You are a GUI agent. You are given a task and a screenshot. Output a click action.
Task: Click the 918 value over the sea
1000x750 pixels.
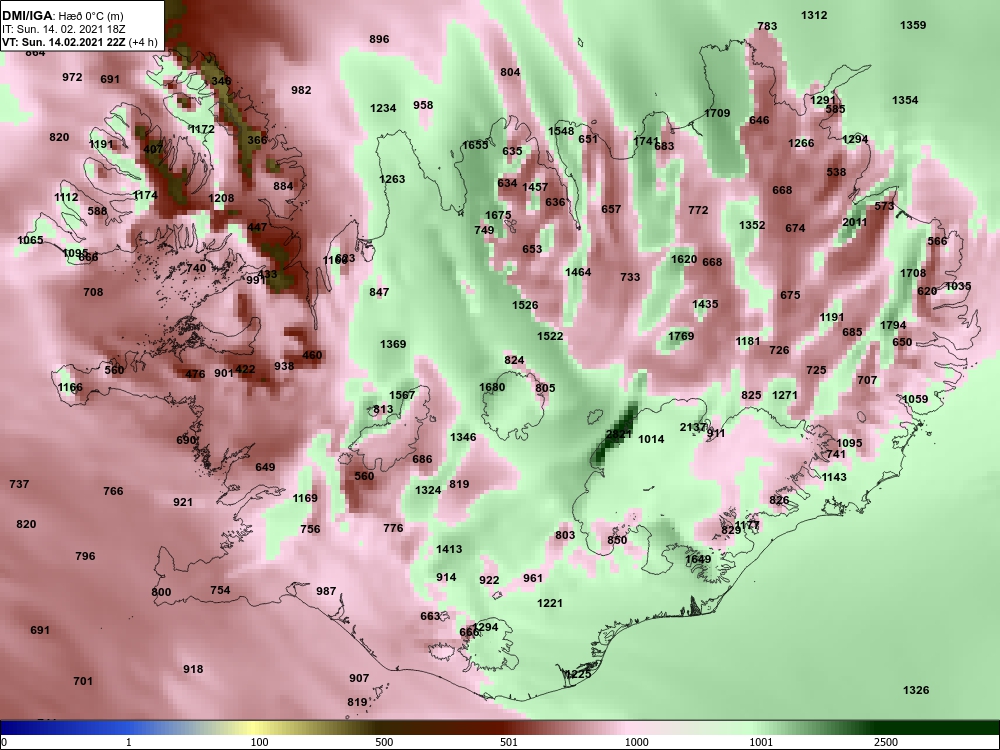[193, 669]
